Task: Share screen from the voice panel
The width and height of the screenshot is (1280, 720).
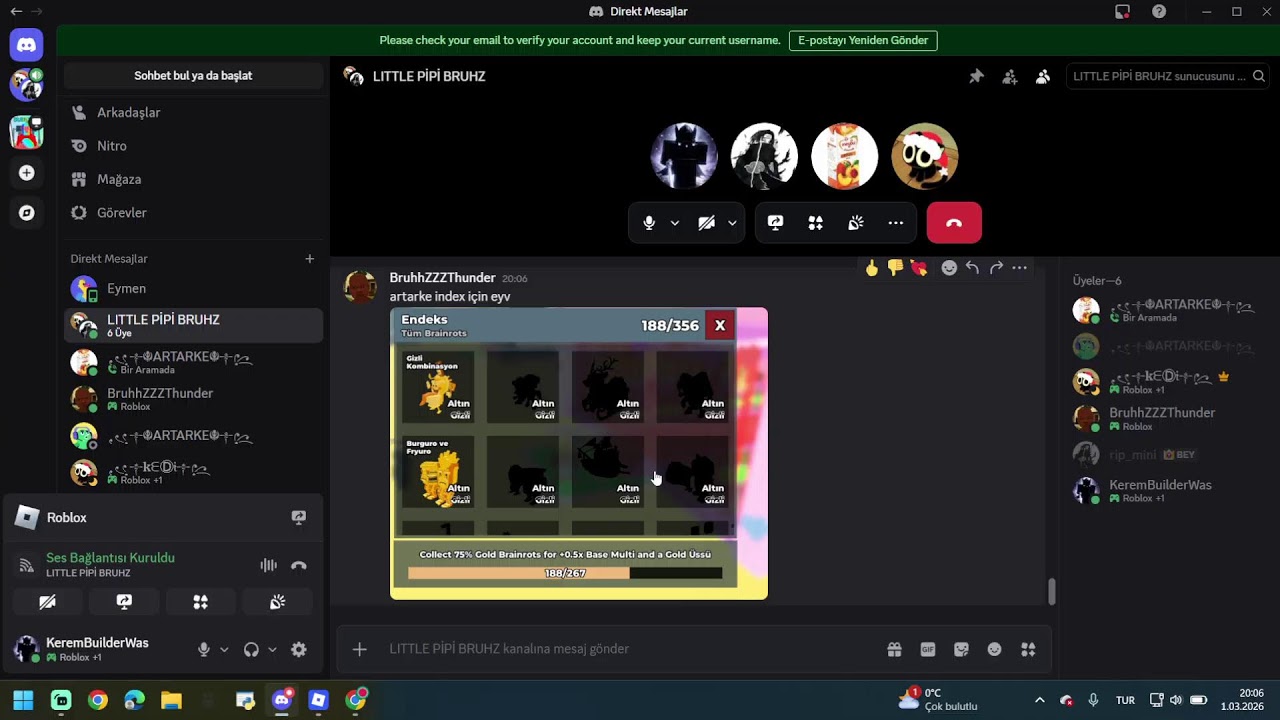Action: (124, 602)
